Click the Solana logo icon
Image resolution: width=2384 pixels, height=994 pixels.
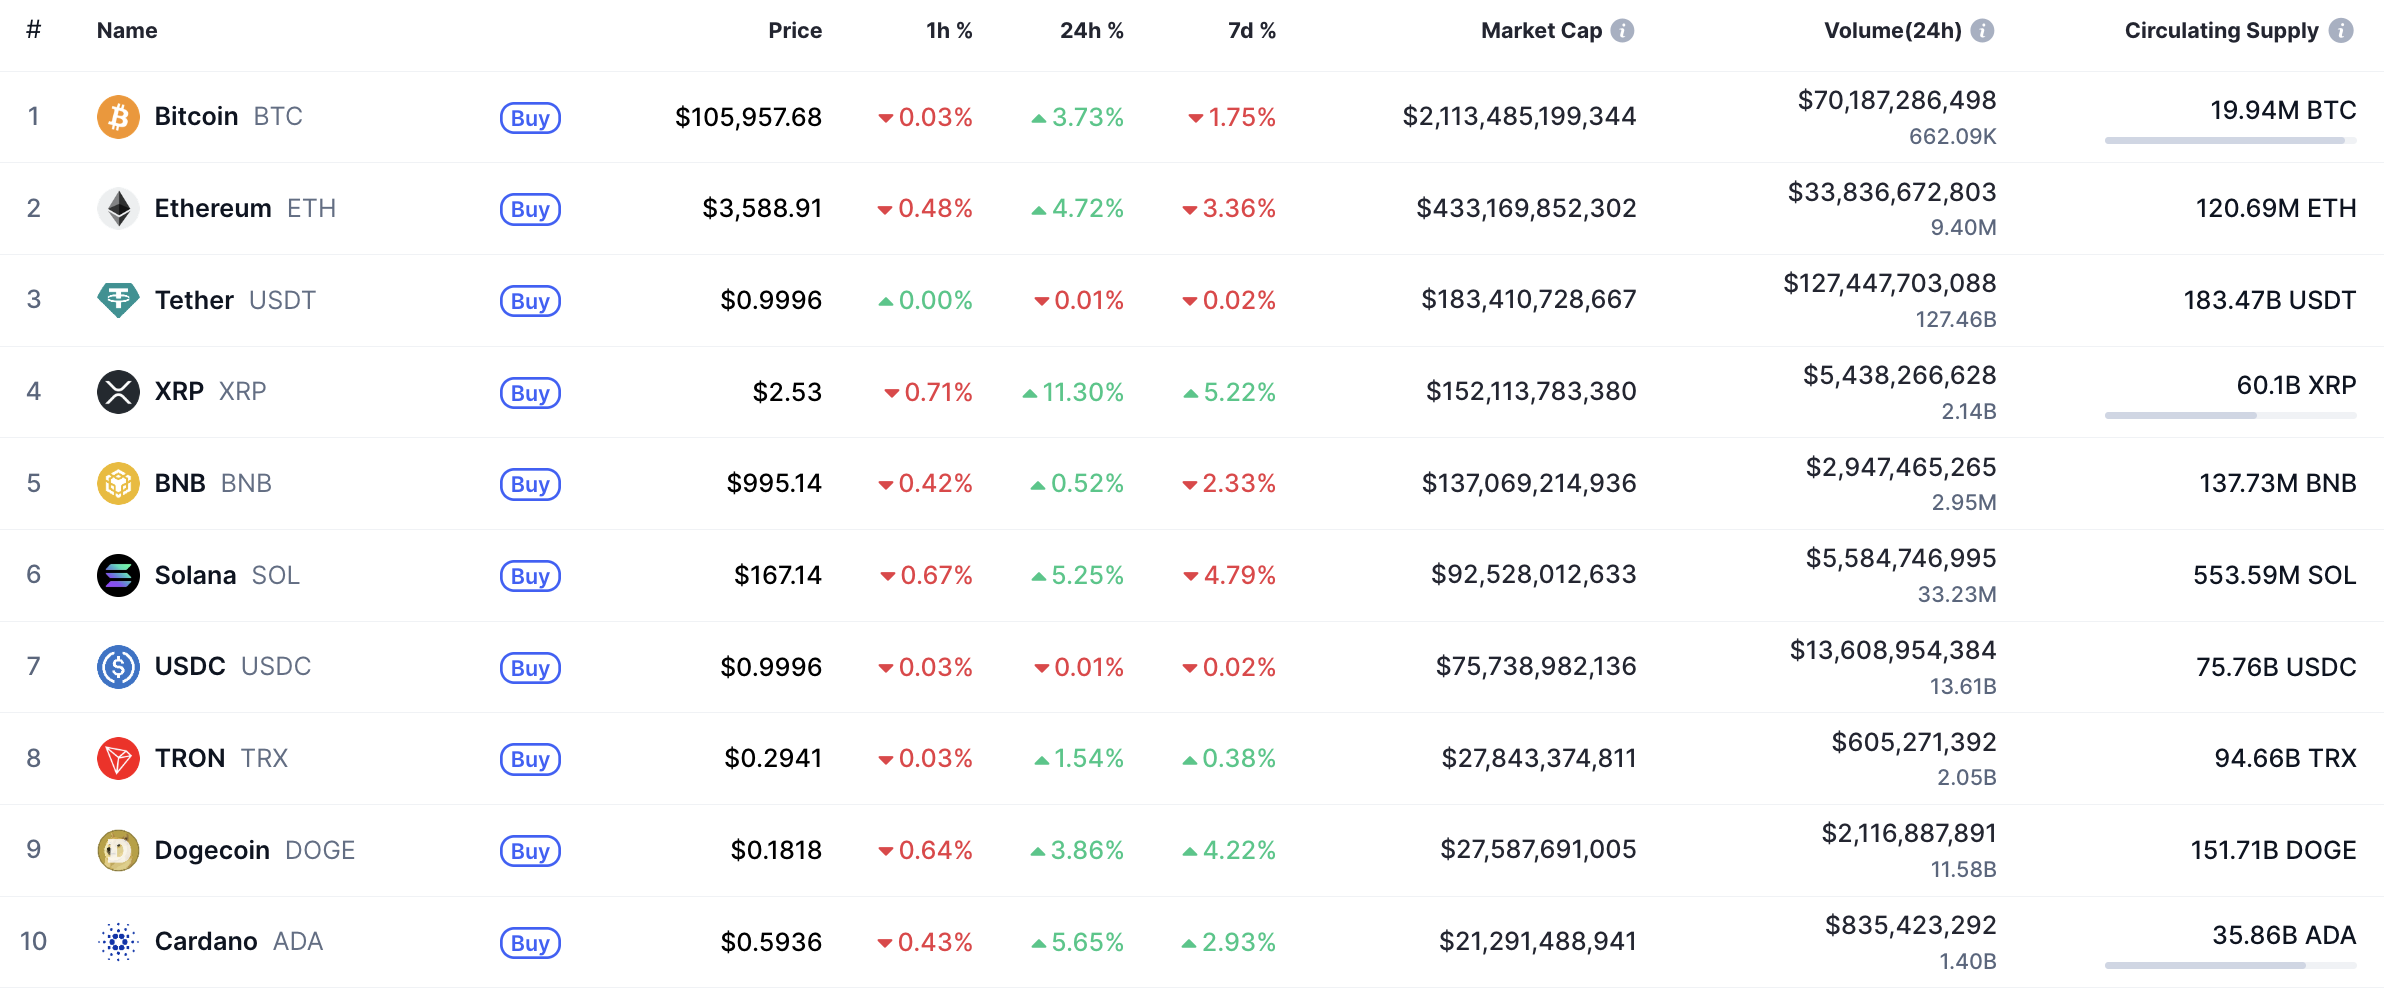point(118,575)
